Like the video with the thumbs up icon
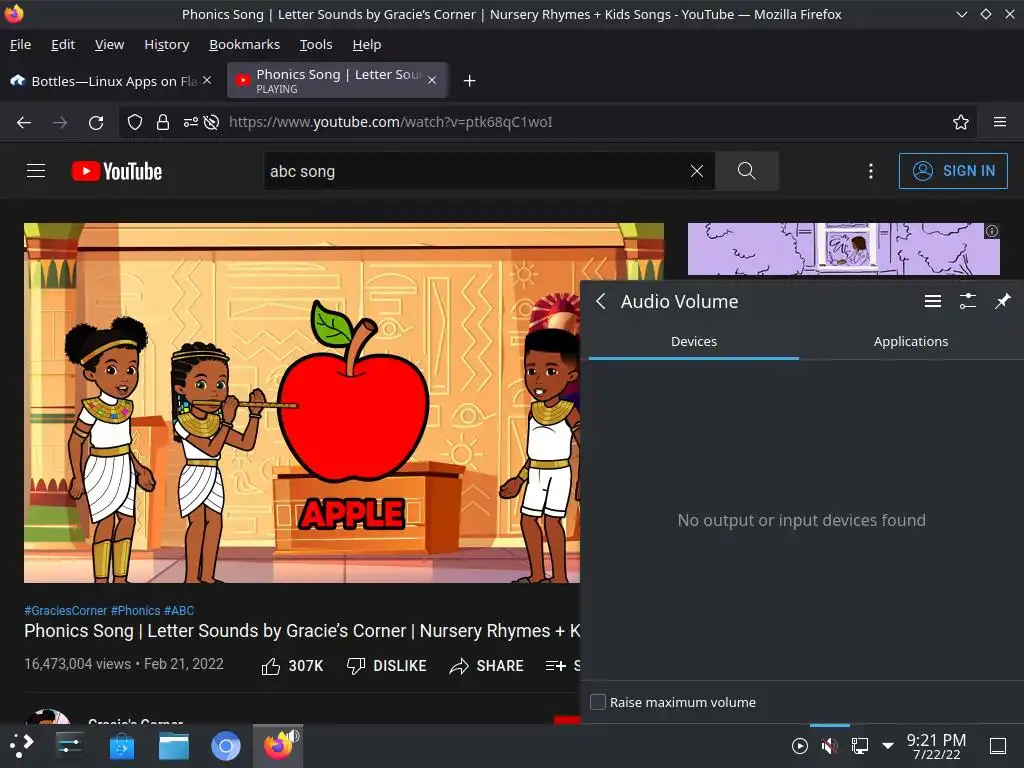Screen dimensions: 1024x768 click(x=270, y=666)
